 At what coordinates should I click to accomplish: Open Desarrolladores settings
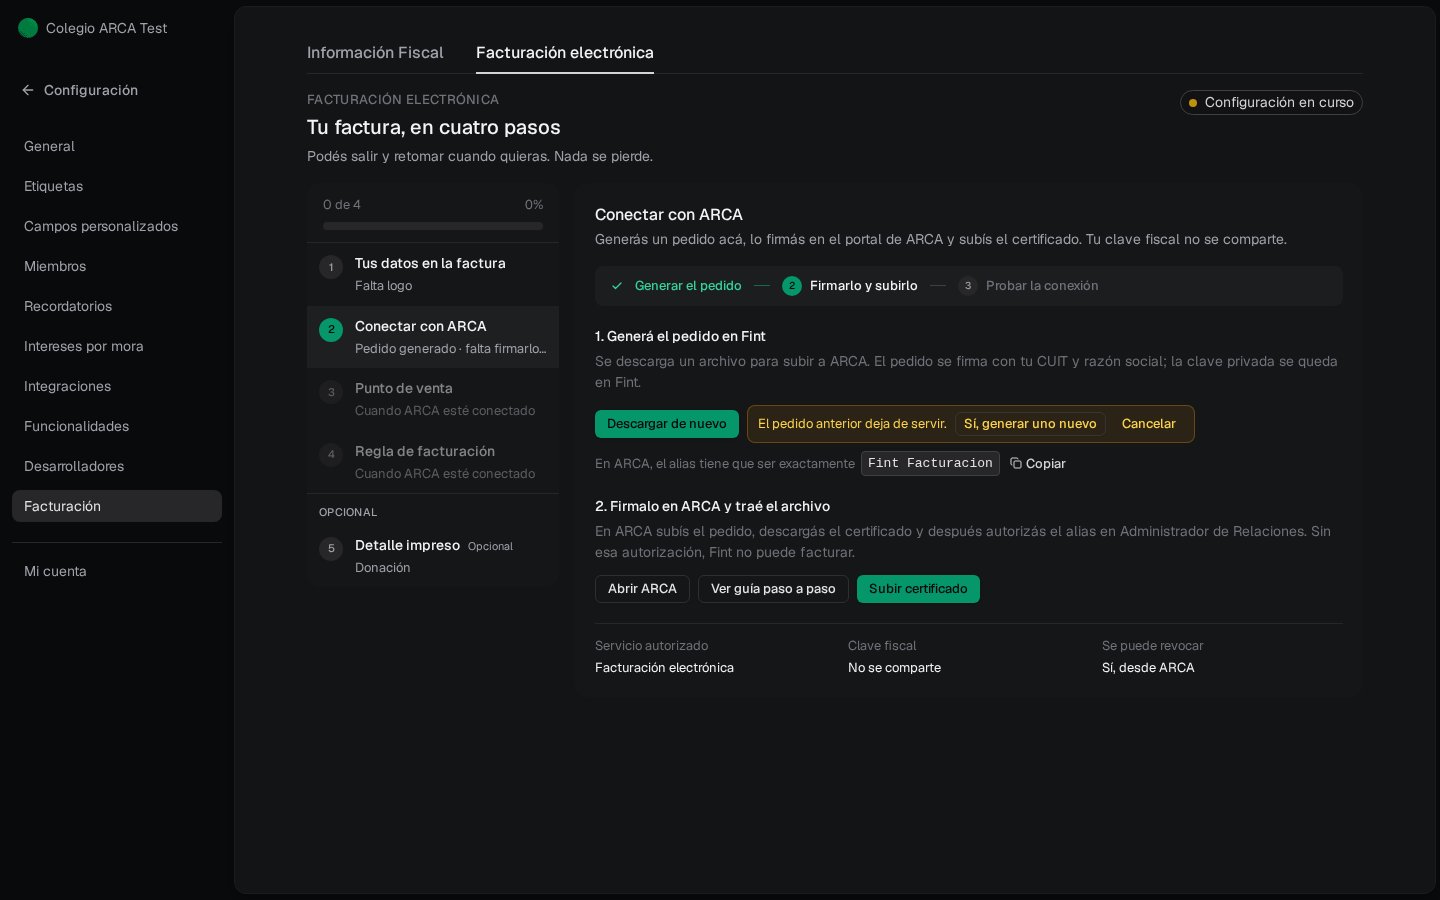117,466
